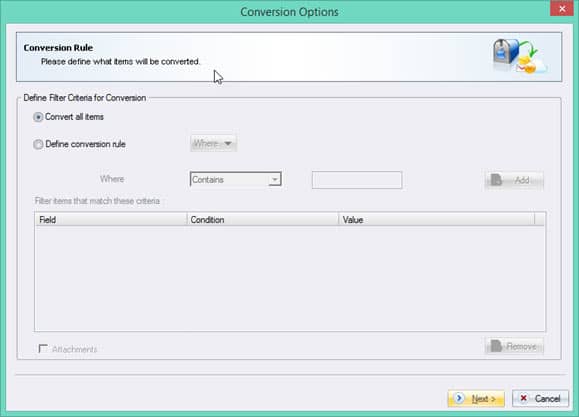
Task: Click the Cancel button
Action: coord(540,399)
